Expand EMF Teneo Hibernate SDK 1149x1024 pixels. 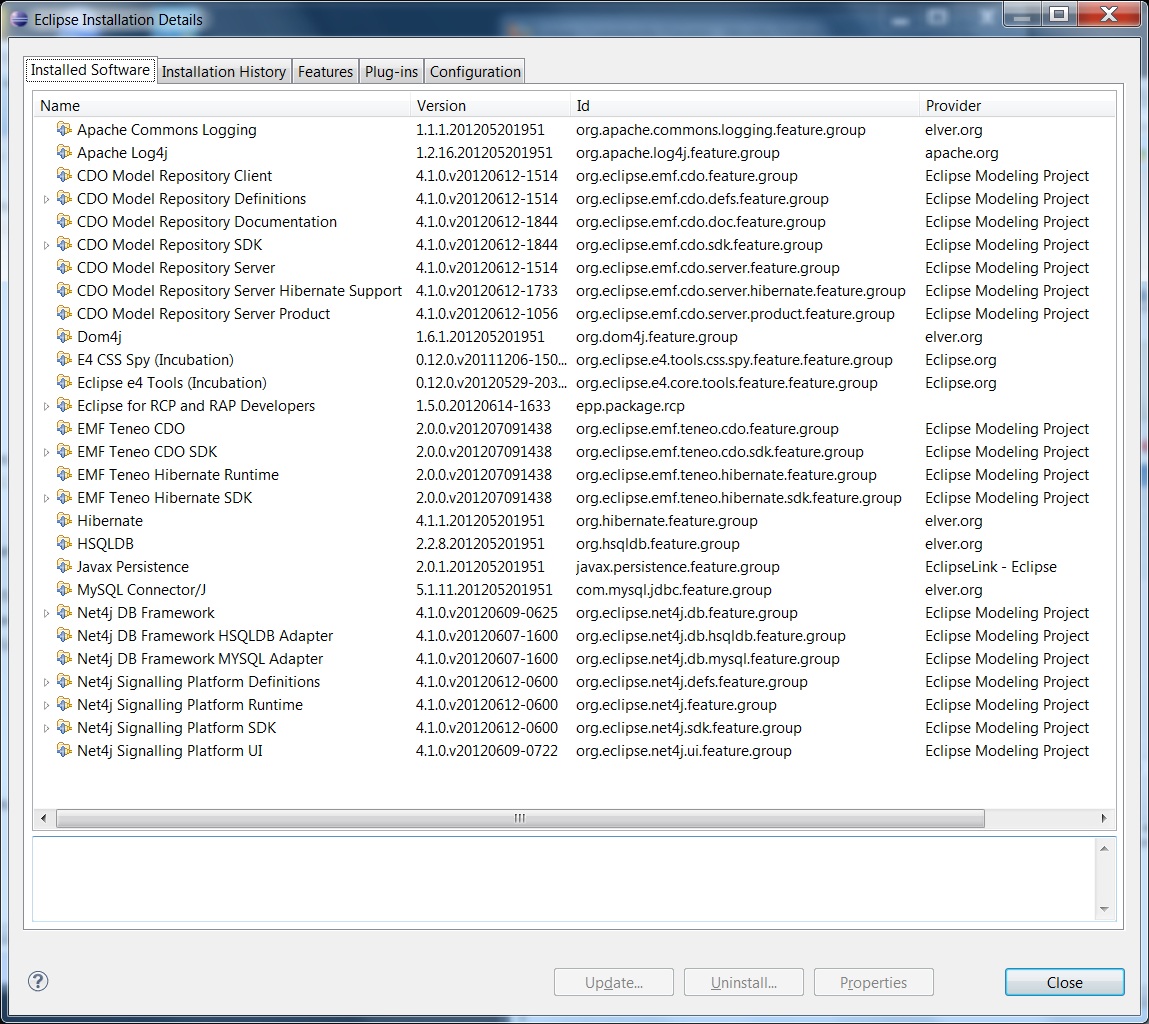(46, 498)
